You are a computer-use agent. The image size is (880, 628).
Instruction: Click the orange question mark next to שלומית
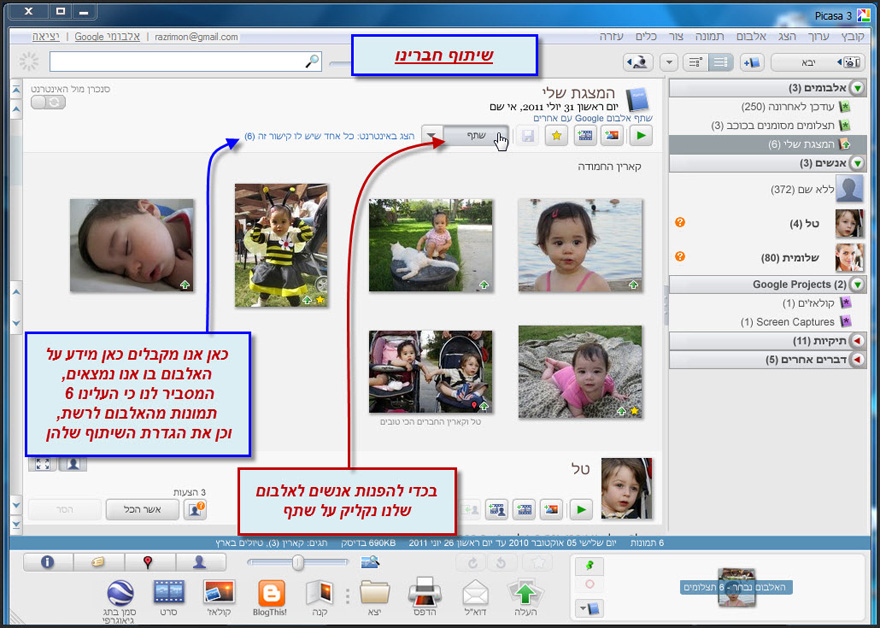pos(680,256)
